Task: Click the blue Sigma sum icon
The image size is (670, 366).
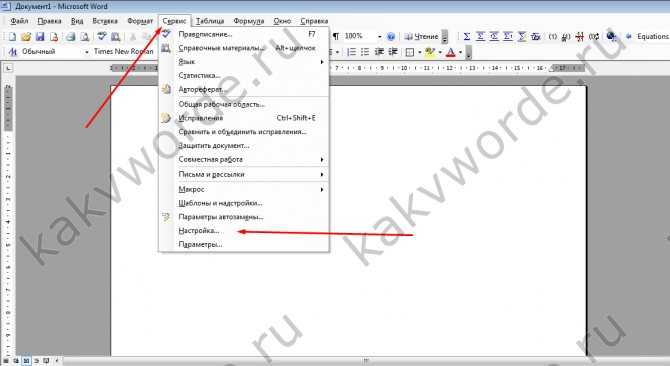Action: click(x=467, y=37)
